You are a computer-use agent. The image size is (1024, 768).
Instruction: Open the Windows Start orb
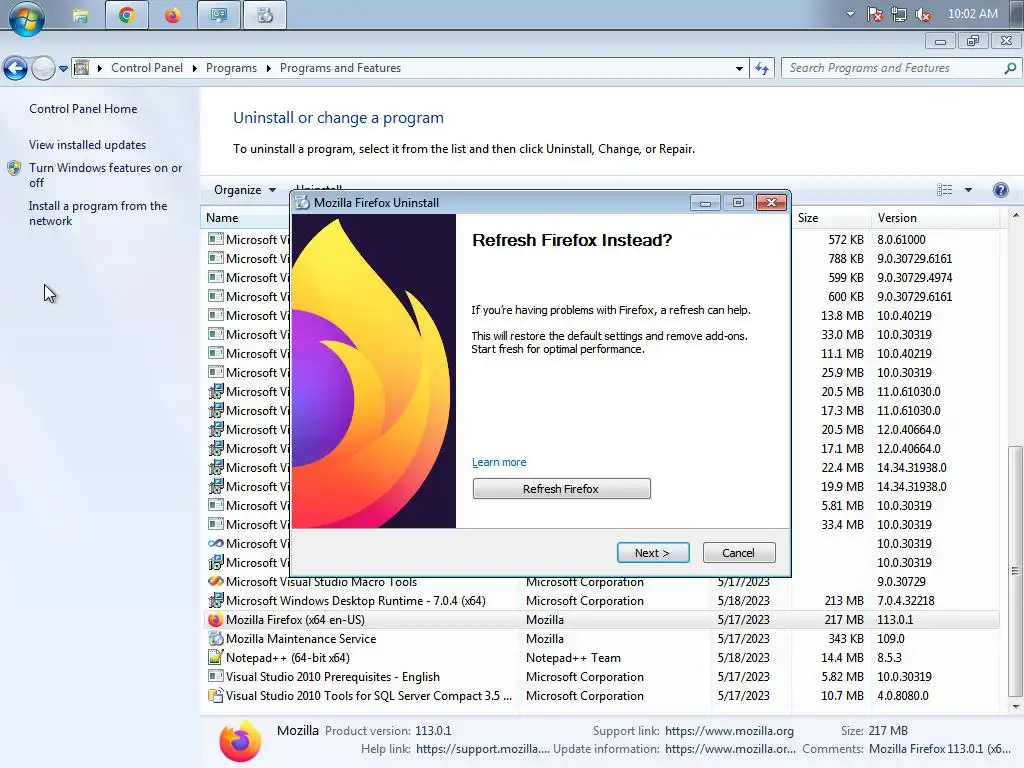point(27,18)
